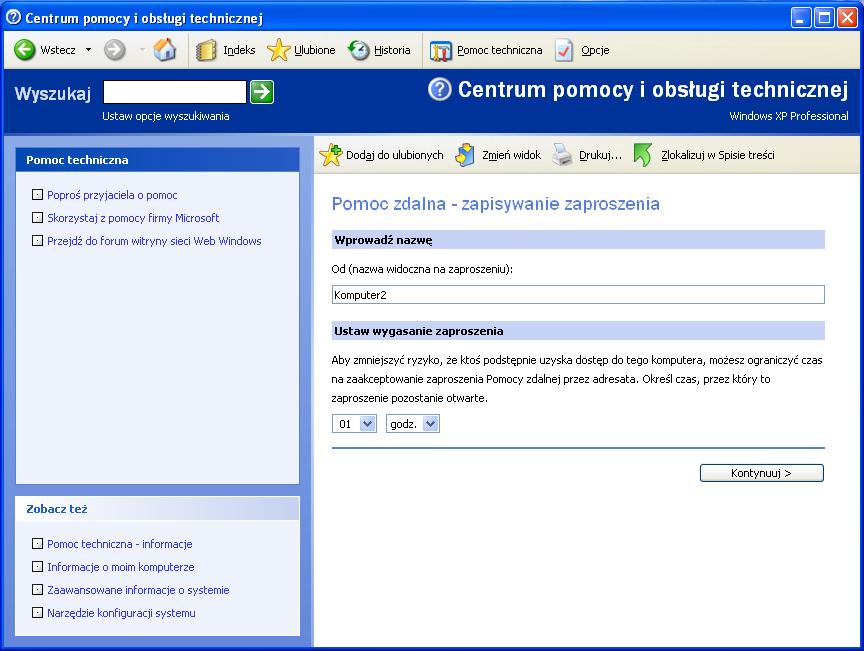Open Informacje o moim komputerze link
Screen dimensions: 864x651
121,567
